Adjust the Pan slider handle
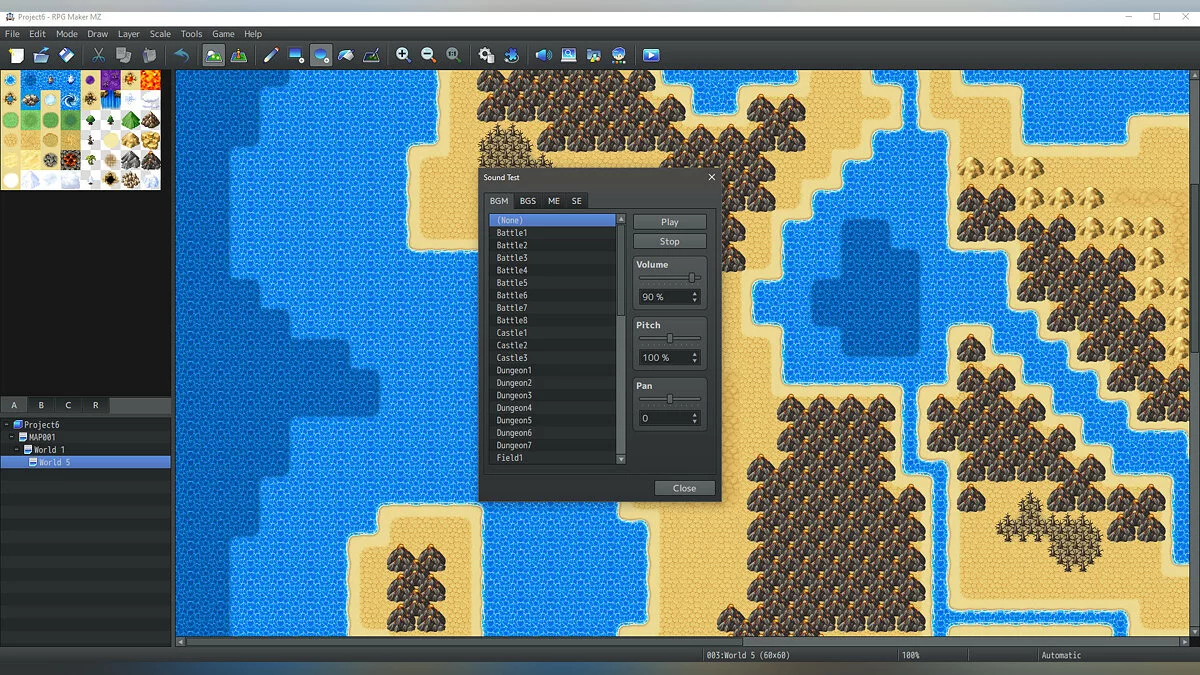Screen dimensions: 1200x675 670,398
